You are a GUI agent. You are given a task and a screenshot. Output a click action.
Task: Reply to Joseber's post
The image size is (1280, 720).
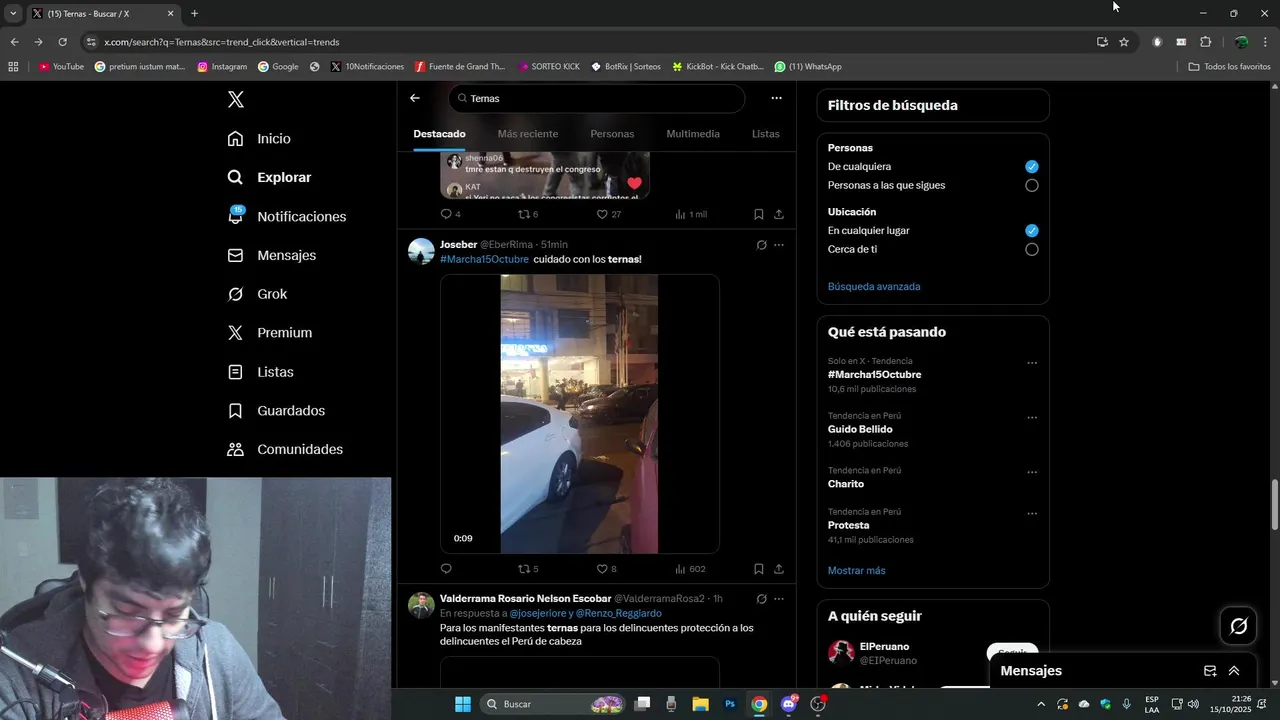(x=446, y=569)
